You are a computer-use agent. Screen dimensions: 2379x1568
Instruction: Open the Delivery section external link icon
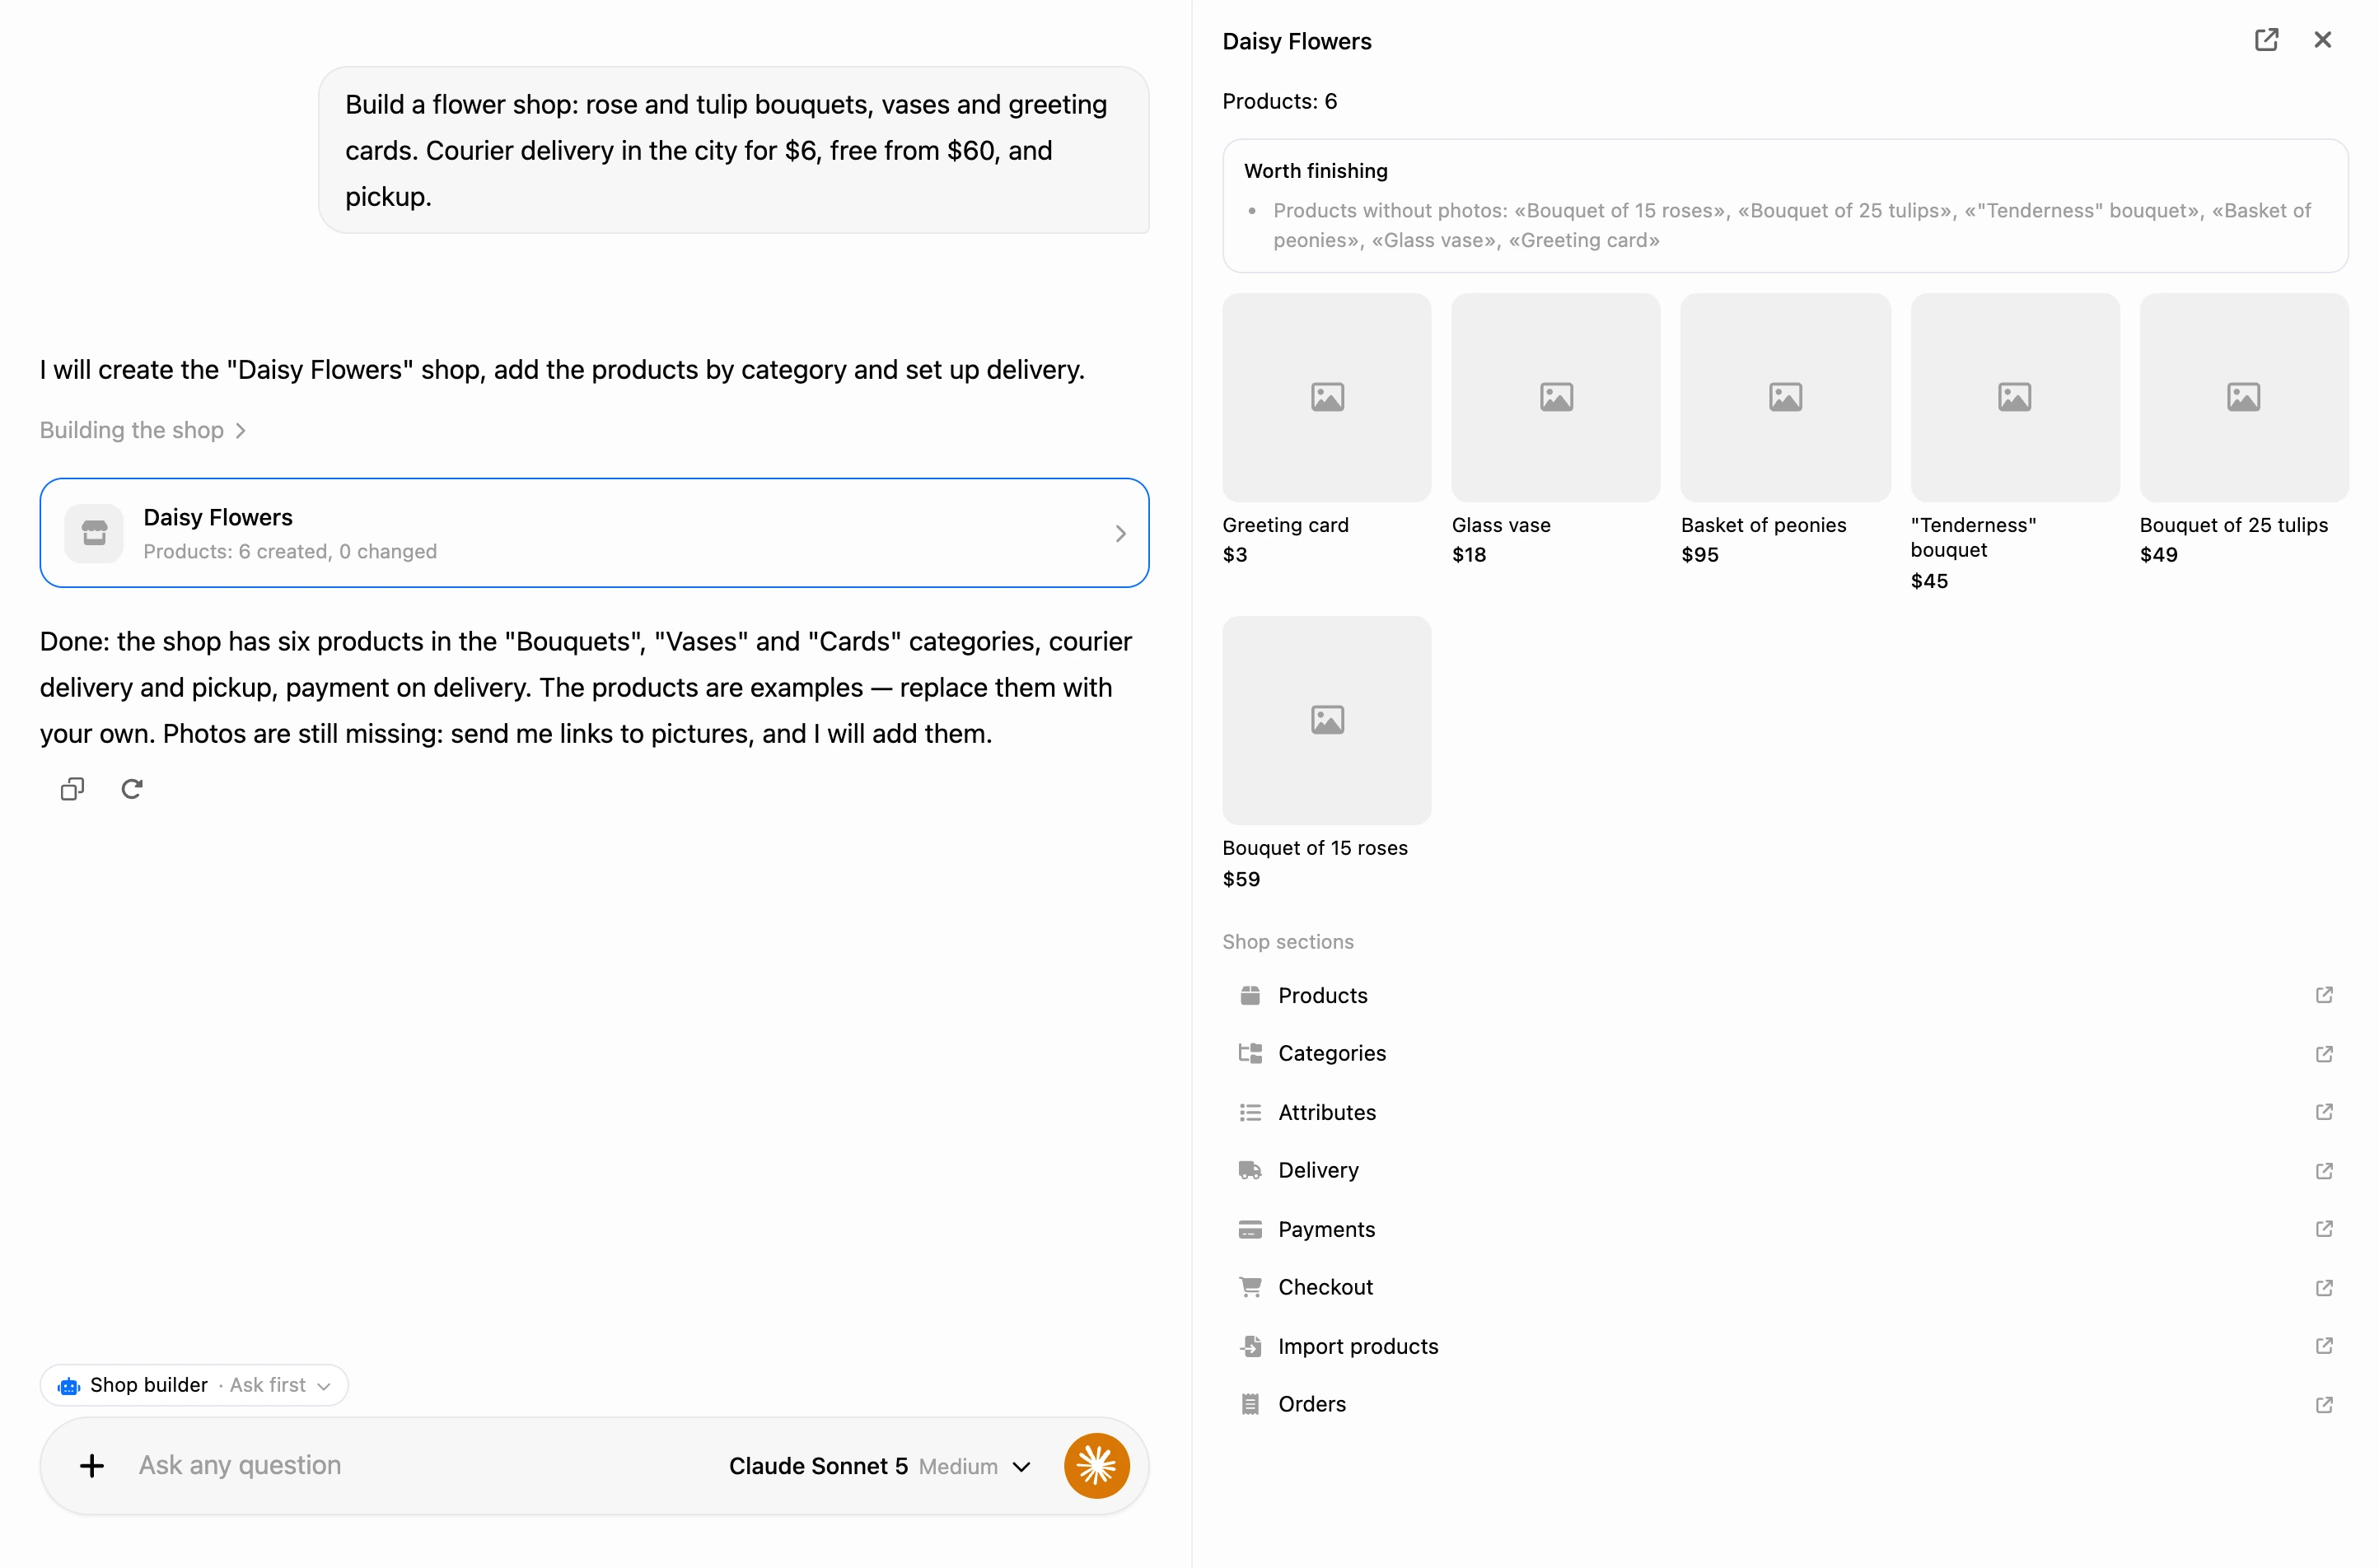click(2324, 1171)
